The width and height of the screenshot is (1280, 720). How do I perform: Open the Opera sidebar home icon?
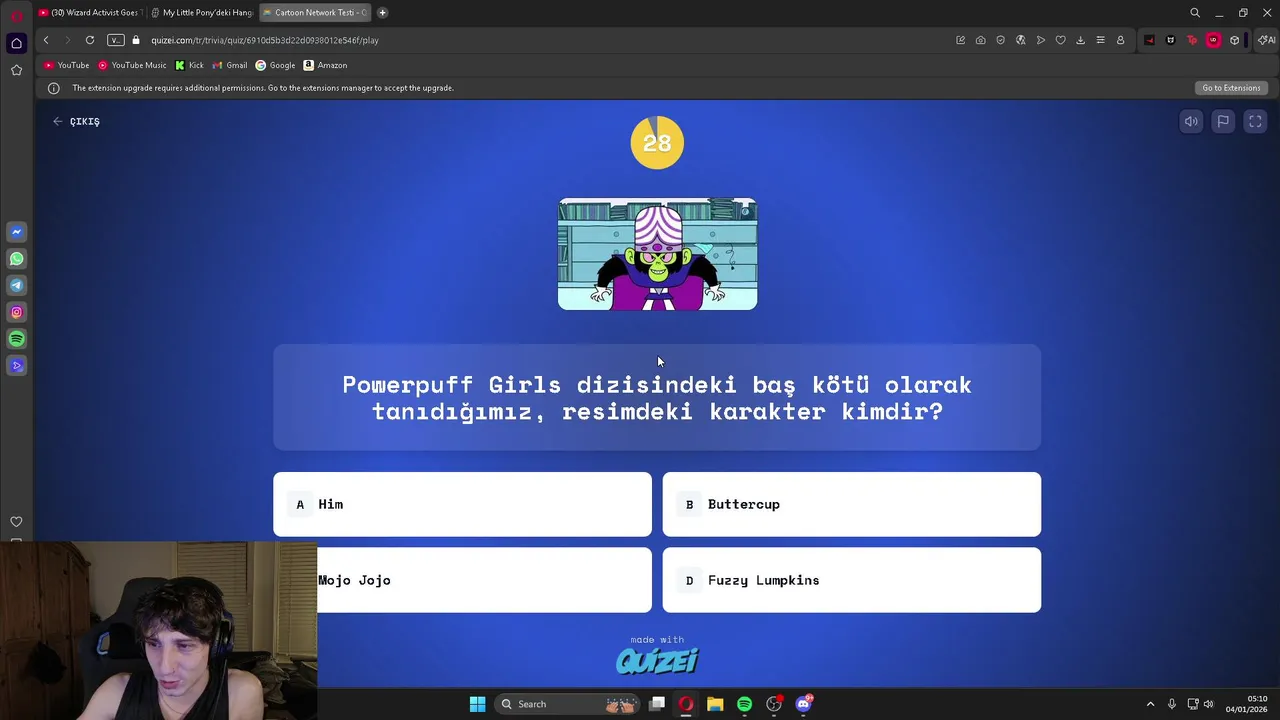[x=16, y=43]
